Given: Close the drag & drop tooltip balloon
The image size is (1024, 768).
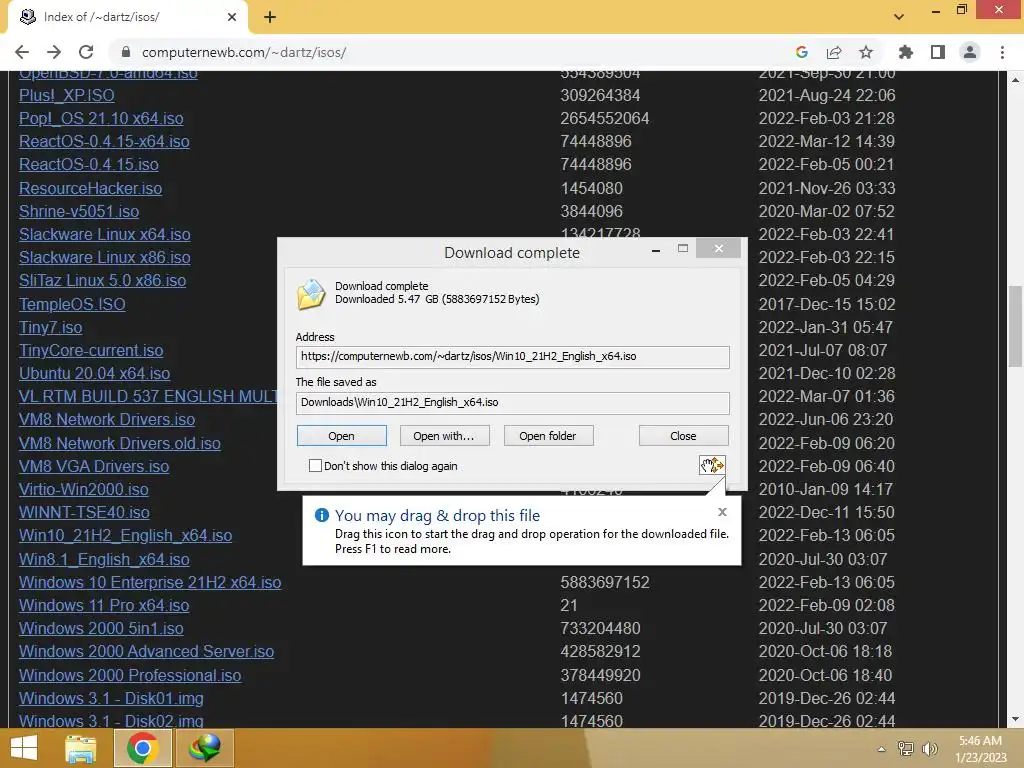Looking at the screenshot, I should tap(722, 512).
